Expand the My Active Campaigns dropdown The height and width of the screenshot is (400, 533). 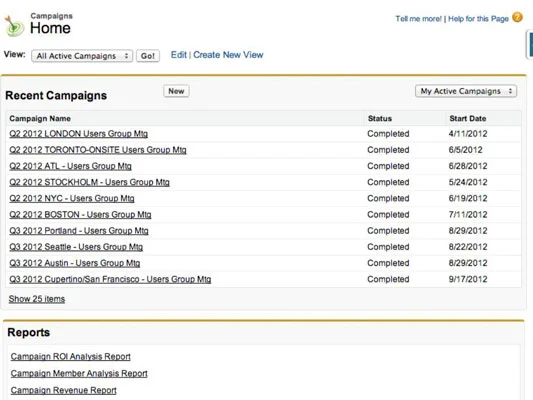(466, 91)
